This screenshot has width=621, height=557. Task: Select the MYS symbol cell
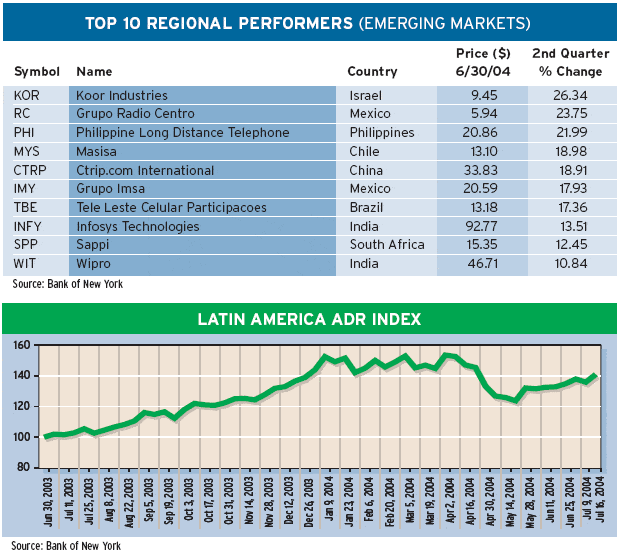point(27,151)
